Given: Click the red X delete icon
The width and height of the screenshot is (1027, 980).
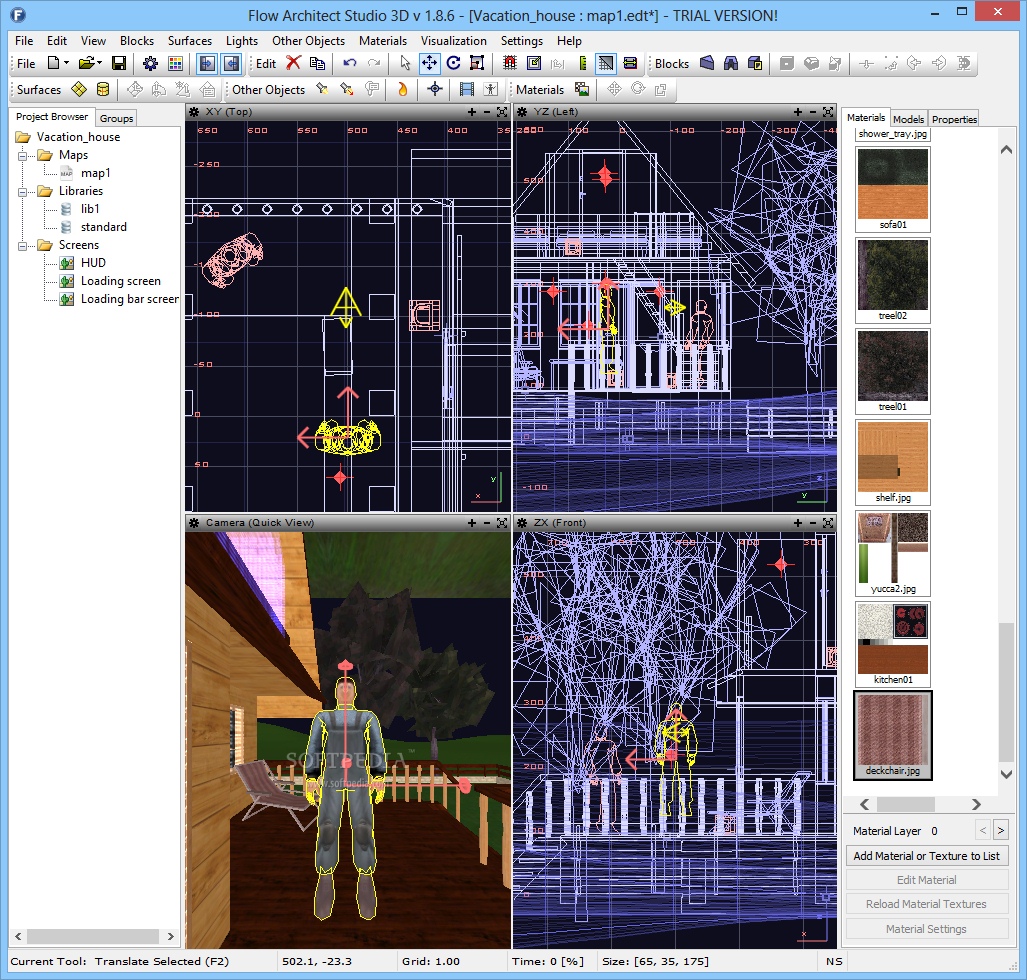Looking at the screenshot, I should (x=293, y=64).
